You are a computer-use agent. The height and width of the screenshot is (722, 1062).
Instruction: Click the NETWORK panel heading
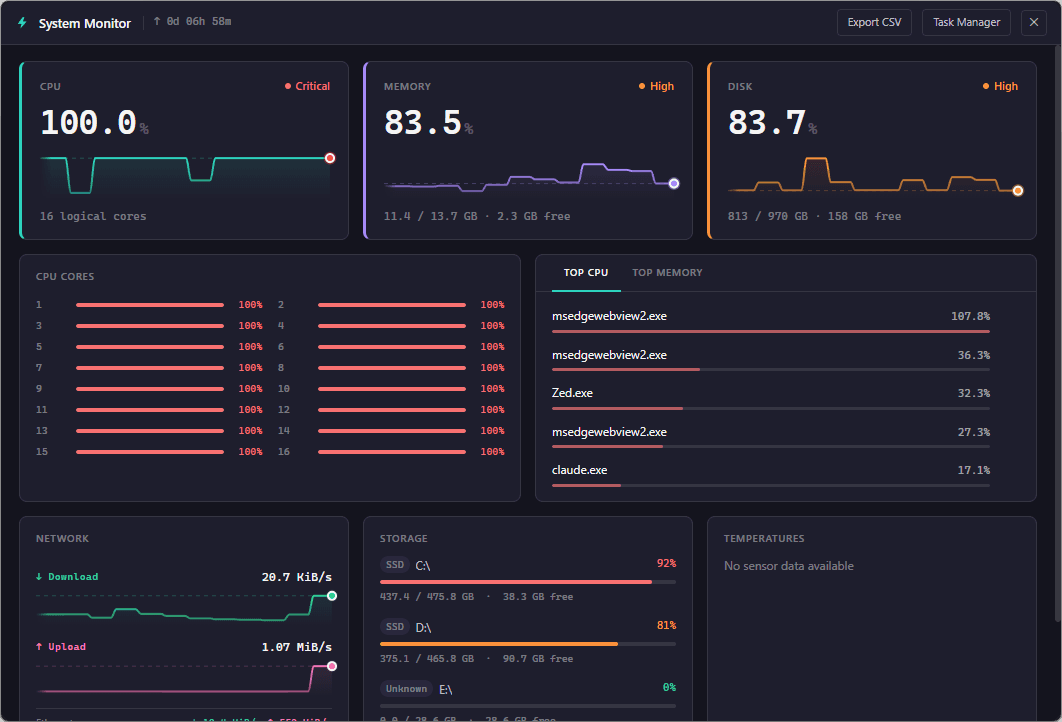click(62, 538)
